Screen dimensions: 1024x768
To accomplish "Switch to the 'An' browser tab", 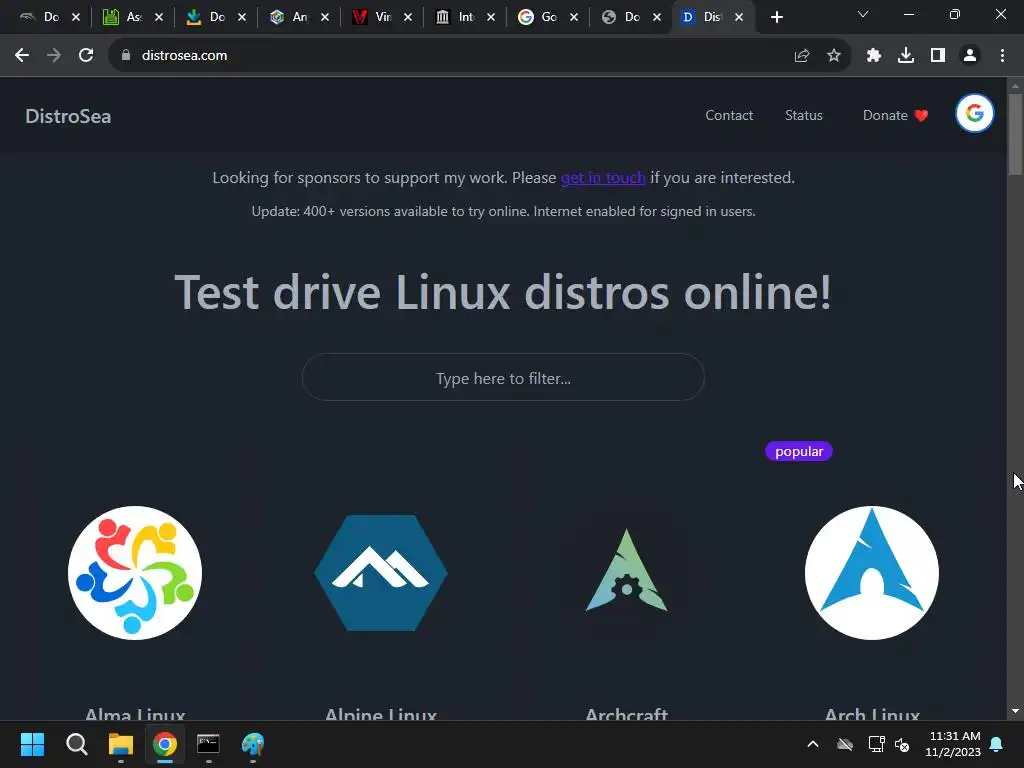I will pyautogui.click(x=298, y=18).
